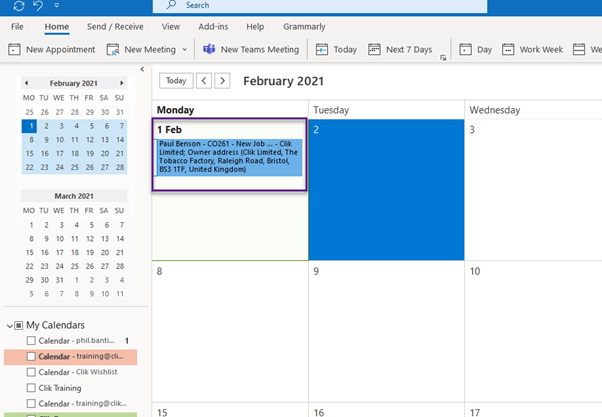Expand the New Meeting dropdown arrow
The width and height of the screenshot is (602, 417).
[x=185, y=50]
